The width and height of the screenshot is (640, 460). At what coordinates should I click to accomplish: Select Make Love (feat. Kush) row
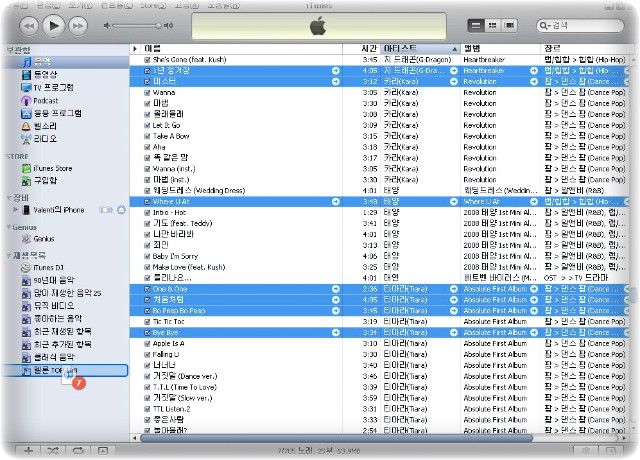379,267
